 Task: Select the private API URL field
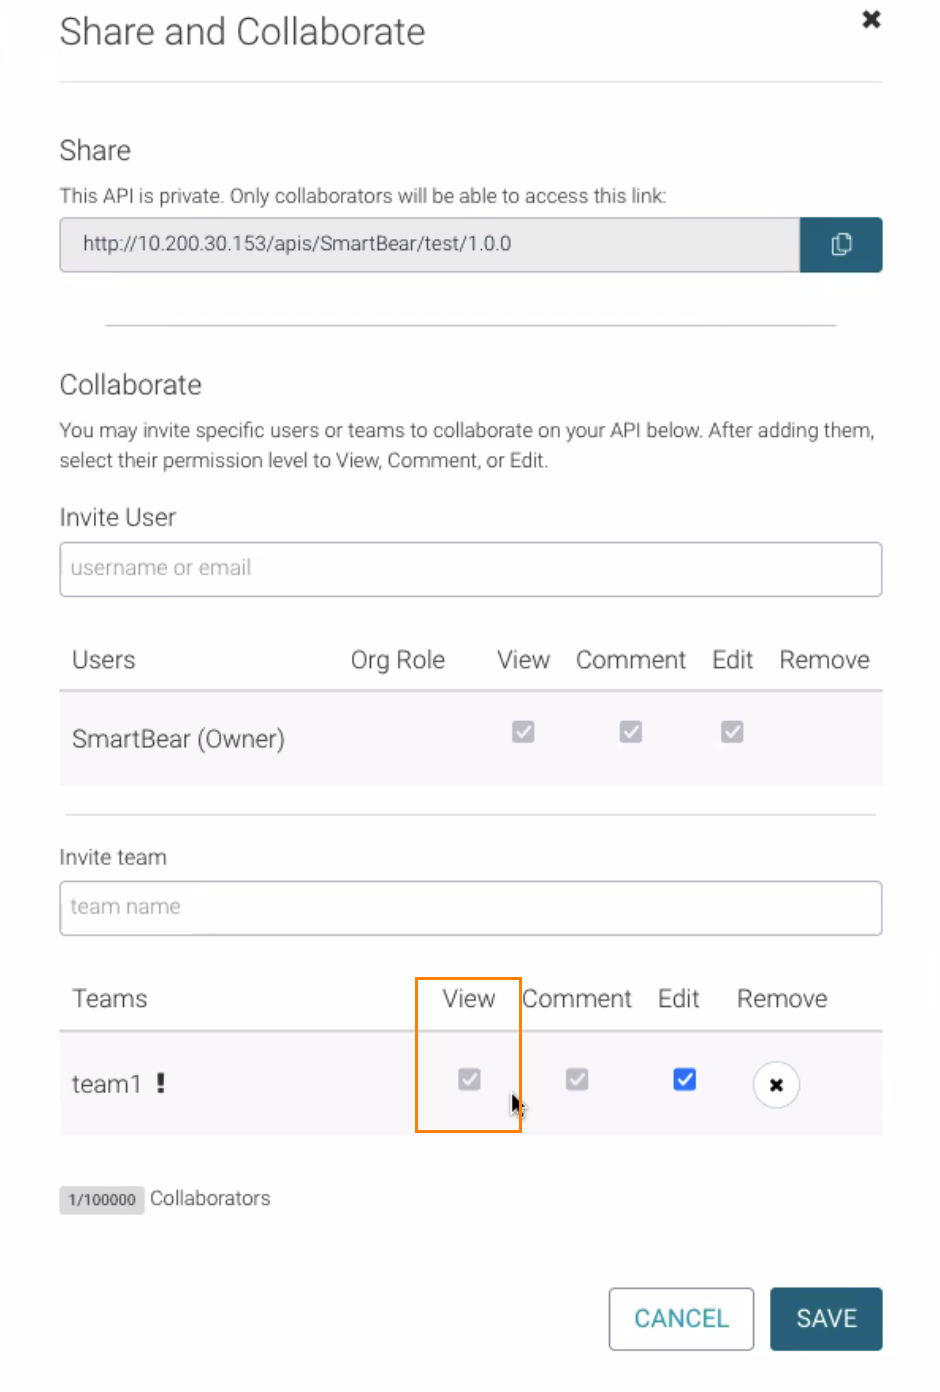point(429,245)
